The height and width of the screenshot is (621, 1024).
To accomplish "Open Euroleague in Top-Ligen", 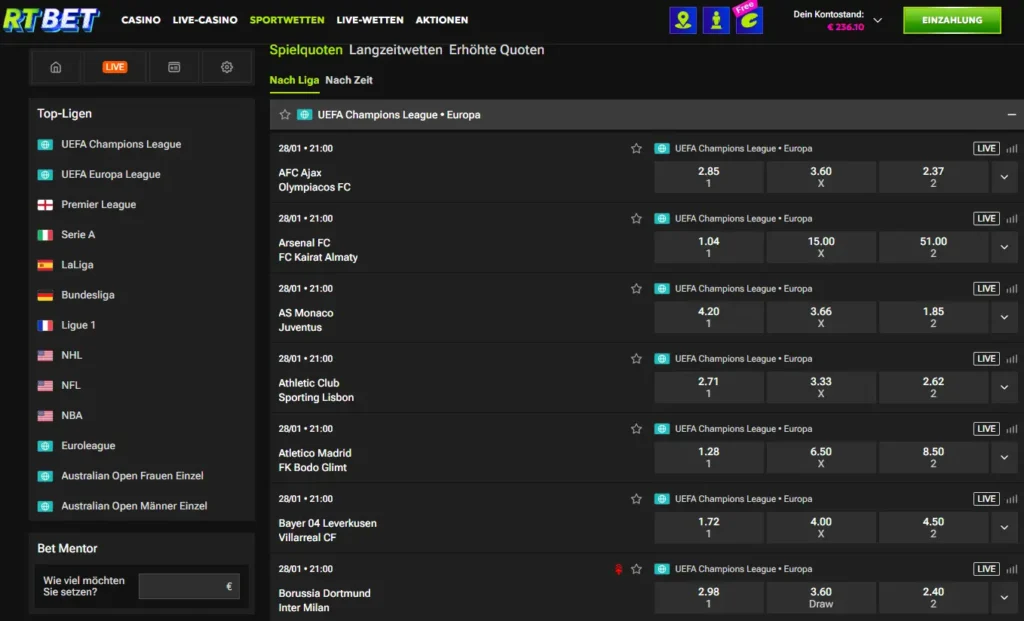I will coord(88,446).
